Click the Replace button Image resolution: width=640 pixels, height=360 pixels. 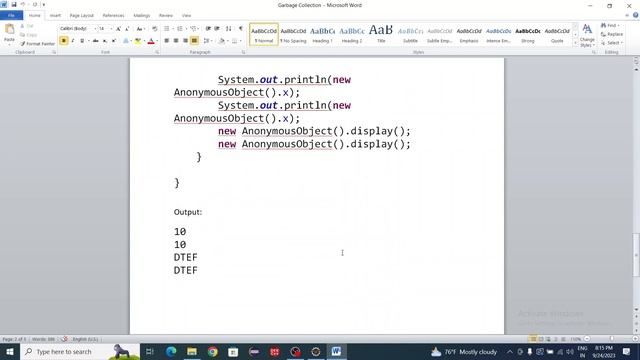(x=611, y=34)
